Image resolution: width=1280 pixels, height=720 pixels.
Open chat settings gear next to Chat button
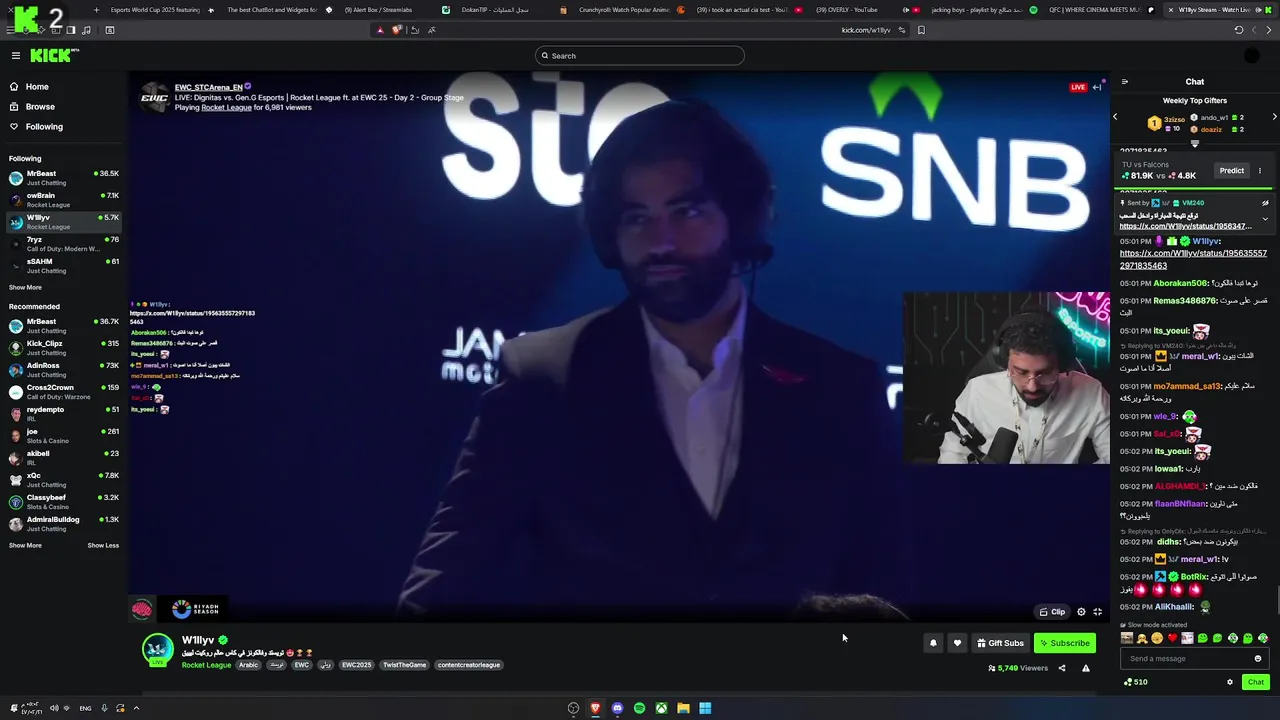click(x=1230, y=682)
